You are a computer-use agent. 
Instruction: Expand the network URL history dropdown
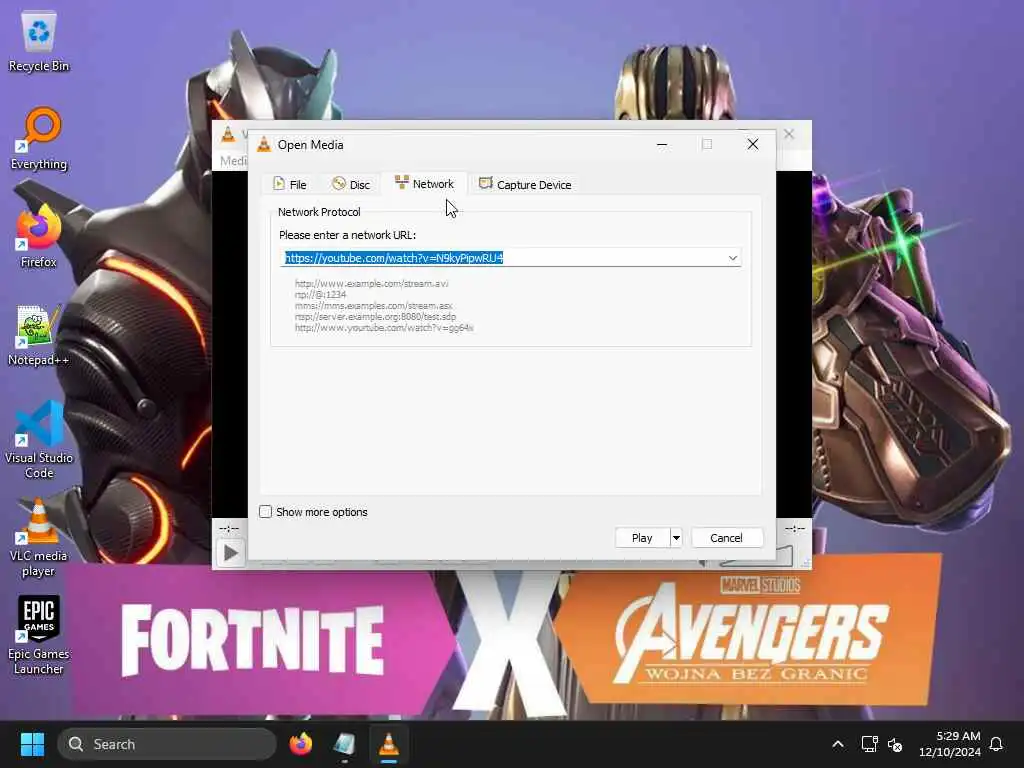coord(733,258)
